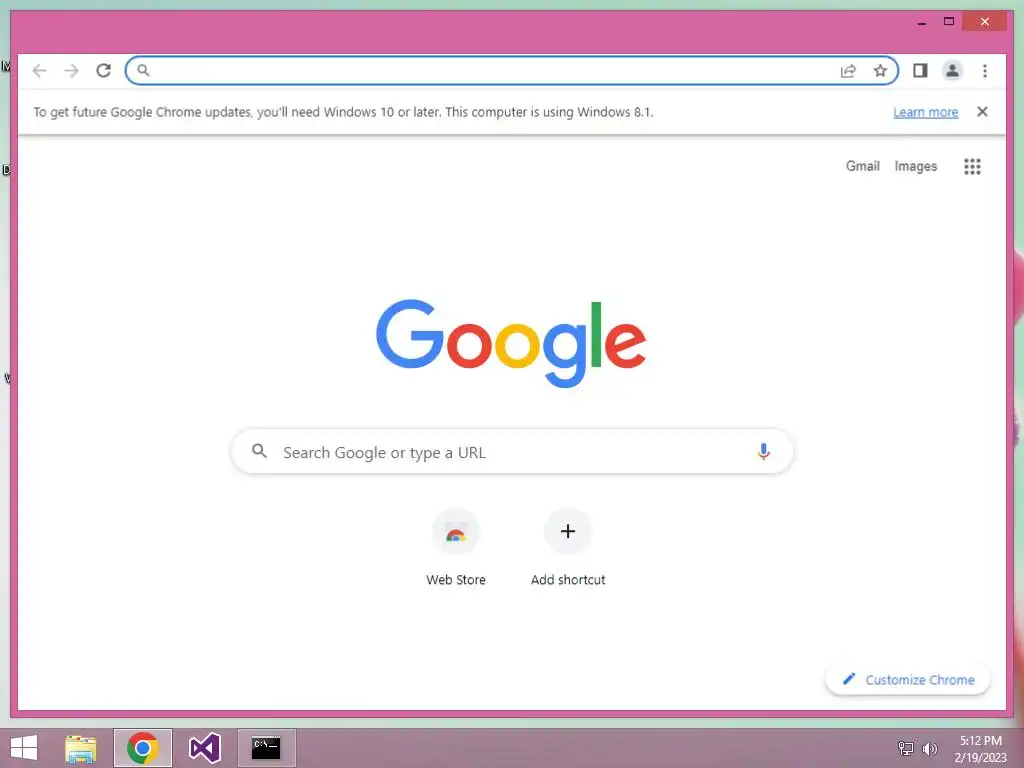Open the Google apps grid
The image size is (1024, 768).
coord(972,167)
